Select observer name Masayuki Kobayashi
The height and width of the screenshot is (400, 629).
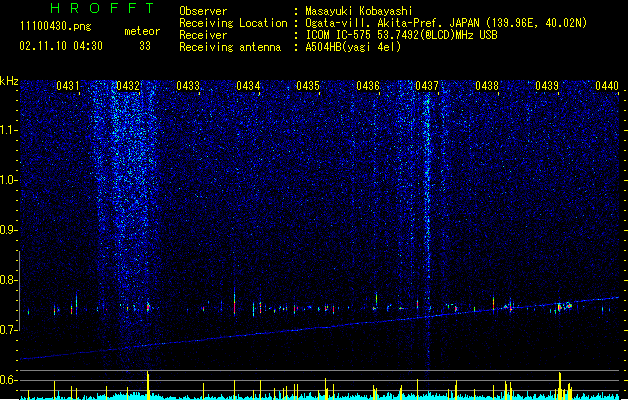coord(359,11)
